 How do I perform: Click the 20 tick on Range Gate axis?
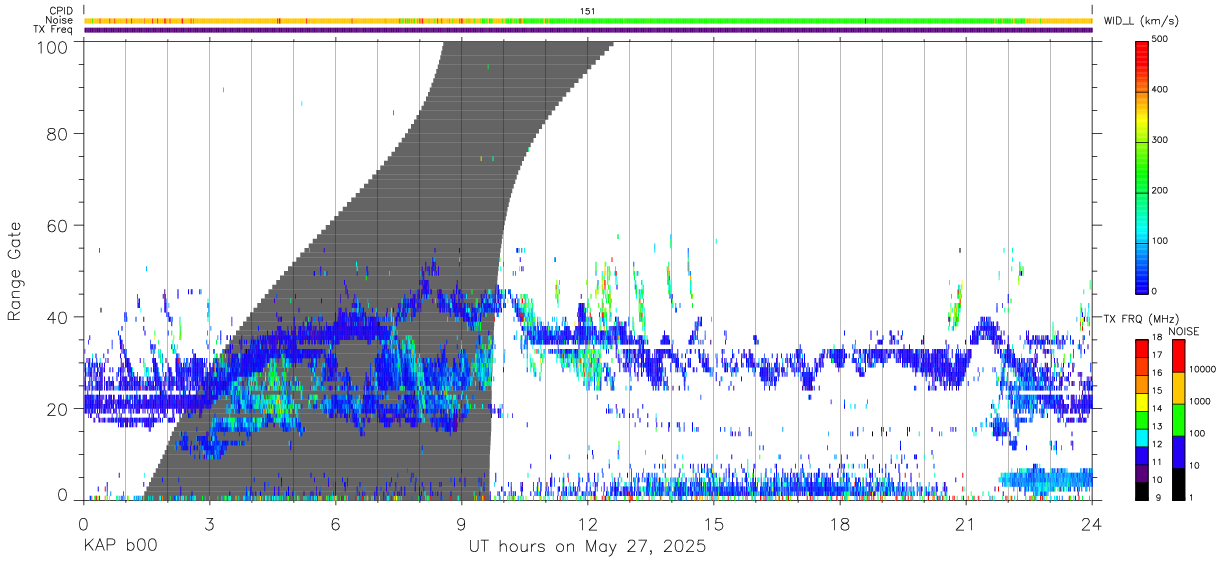[x=56, y=410]
